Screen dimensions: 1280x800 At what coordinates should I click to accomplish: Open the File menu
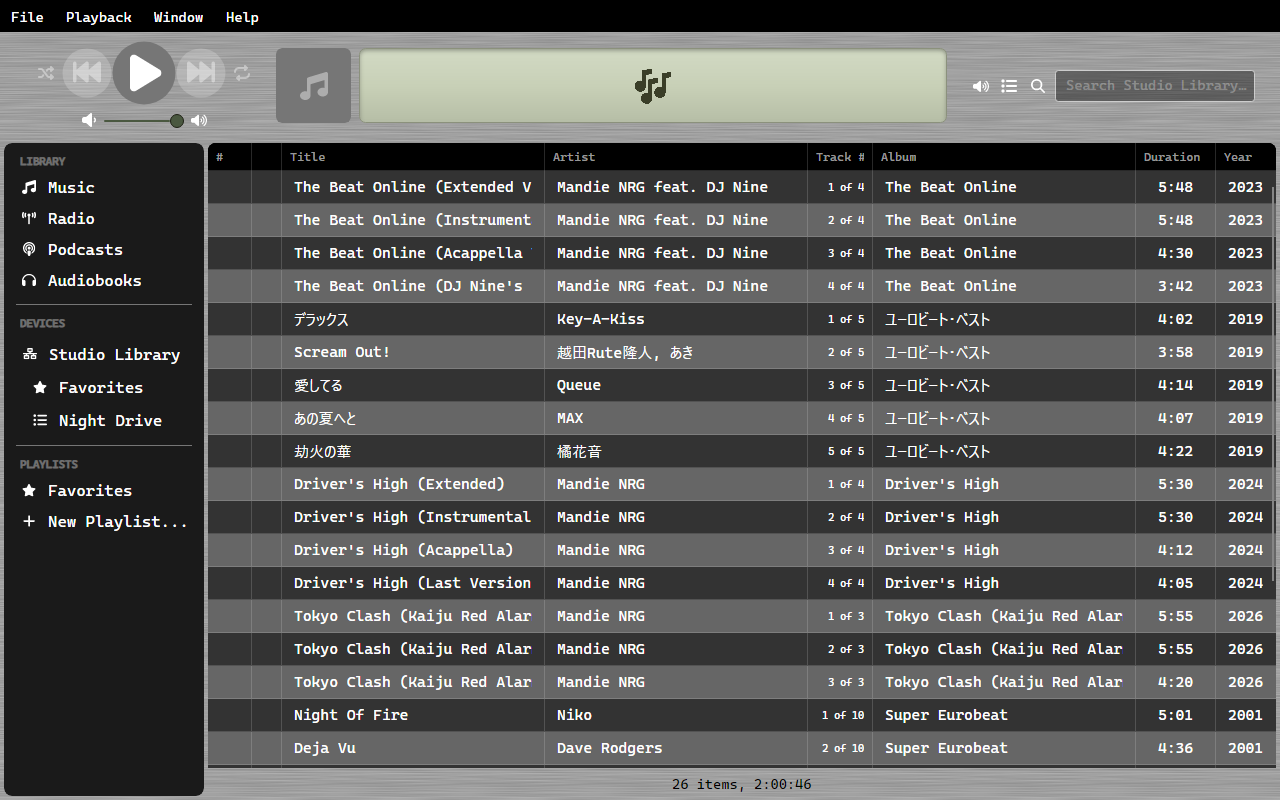pyautogui.click(x=27, y=17)
